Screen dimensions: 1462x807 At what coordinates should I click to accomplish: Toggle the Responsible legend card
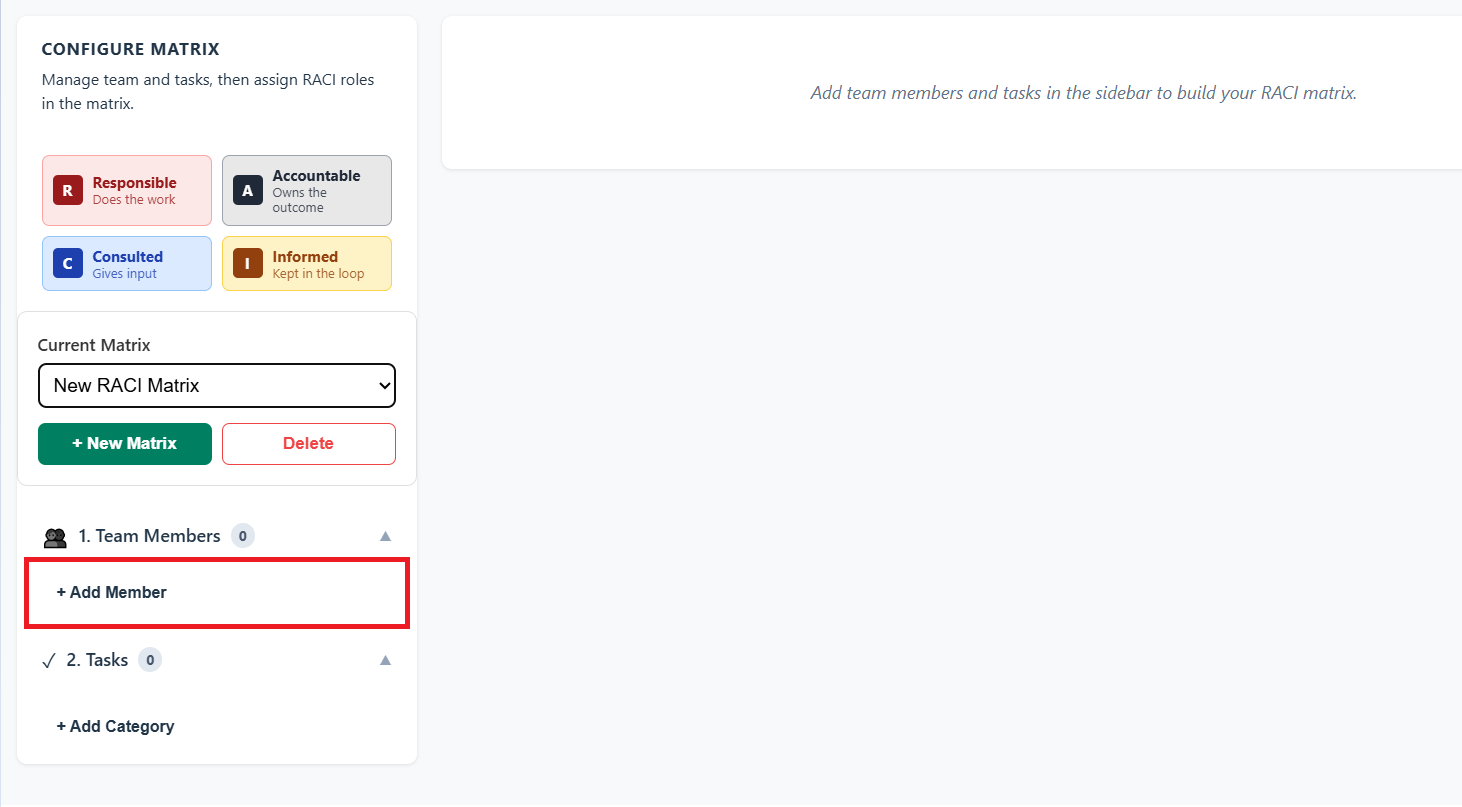click(126, 189)
